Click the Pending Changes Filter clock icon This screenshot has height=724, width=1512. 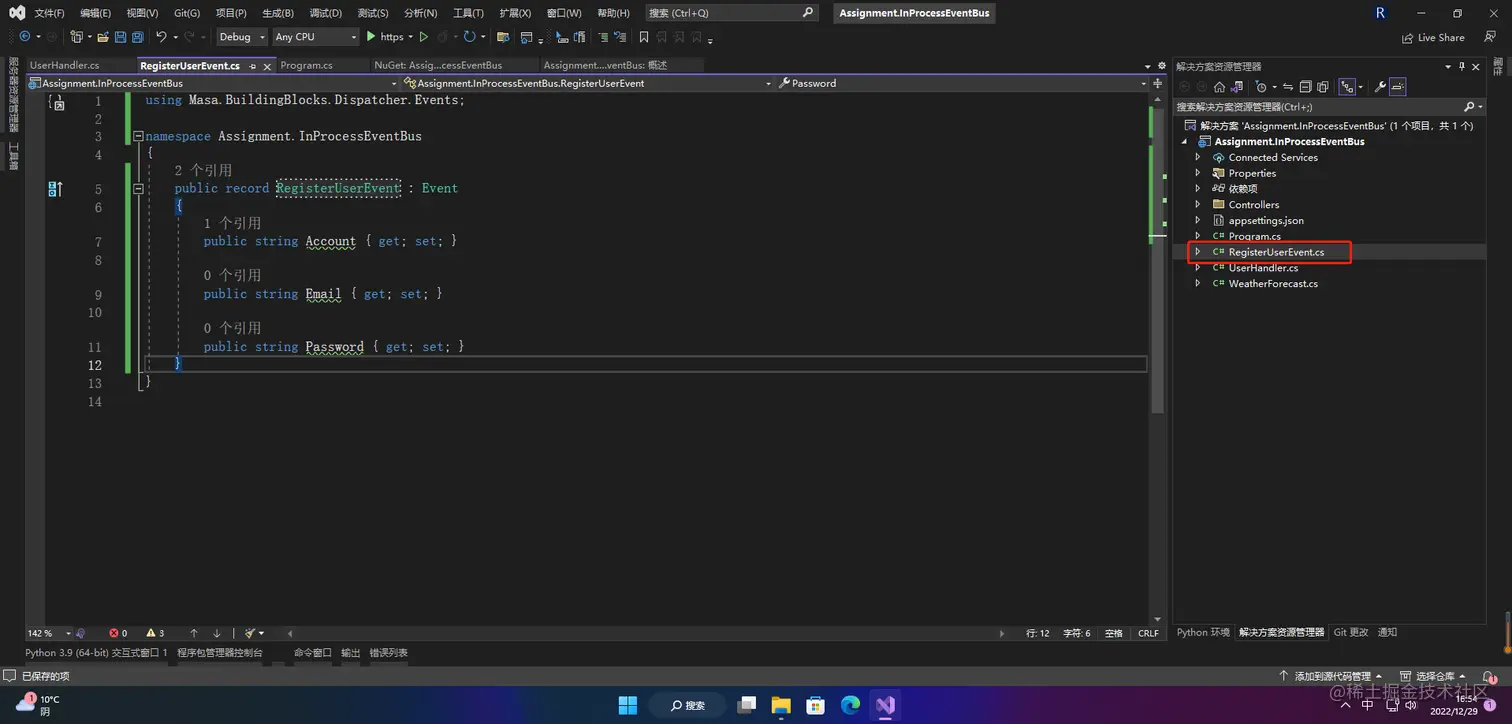click(1260, 87)
